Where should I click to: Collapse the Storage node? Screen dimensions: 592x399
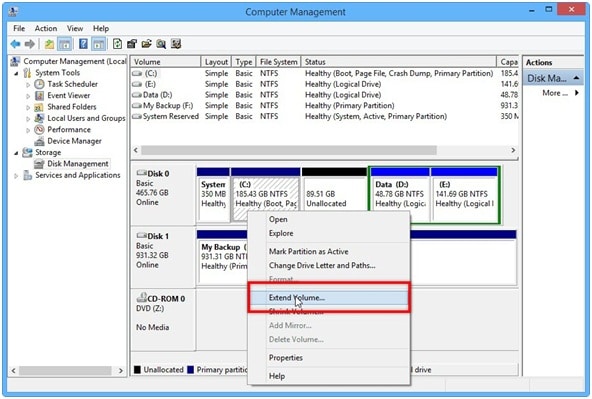tap(16, 153)
